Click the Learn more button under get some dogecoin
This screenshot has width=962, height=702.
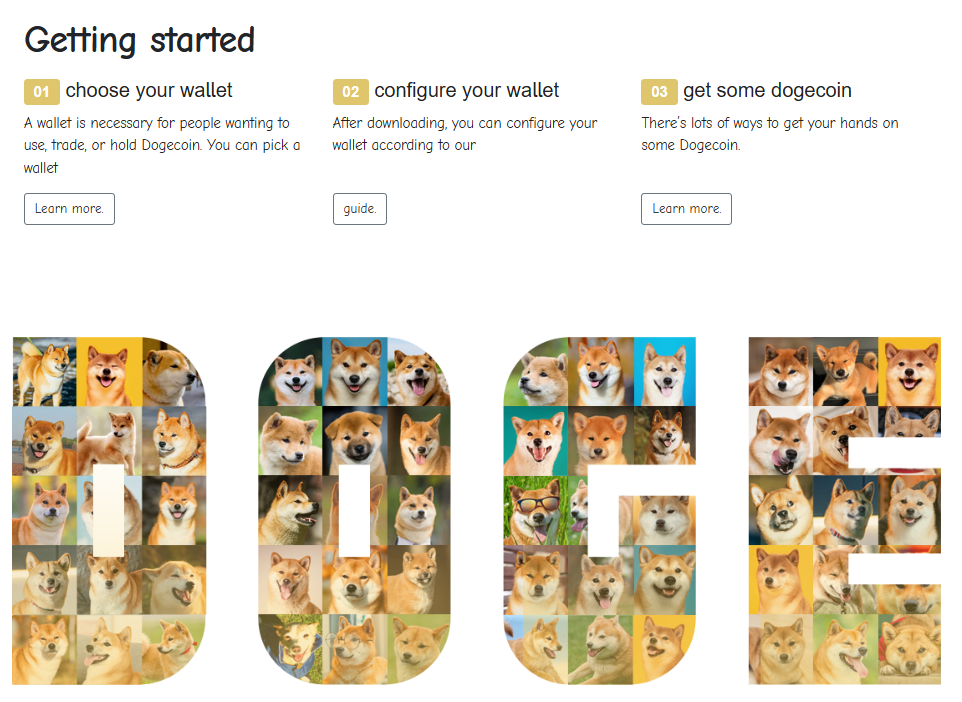pos(686,209)
